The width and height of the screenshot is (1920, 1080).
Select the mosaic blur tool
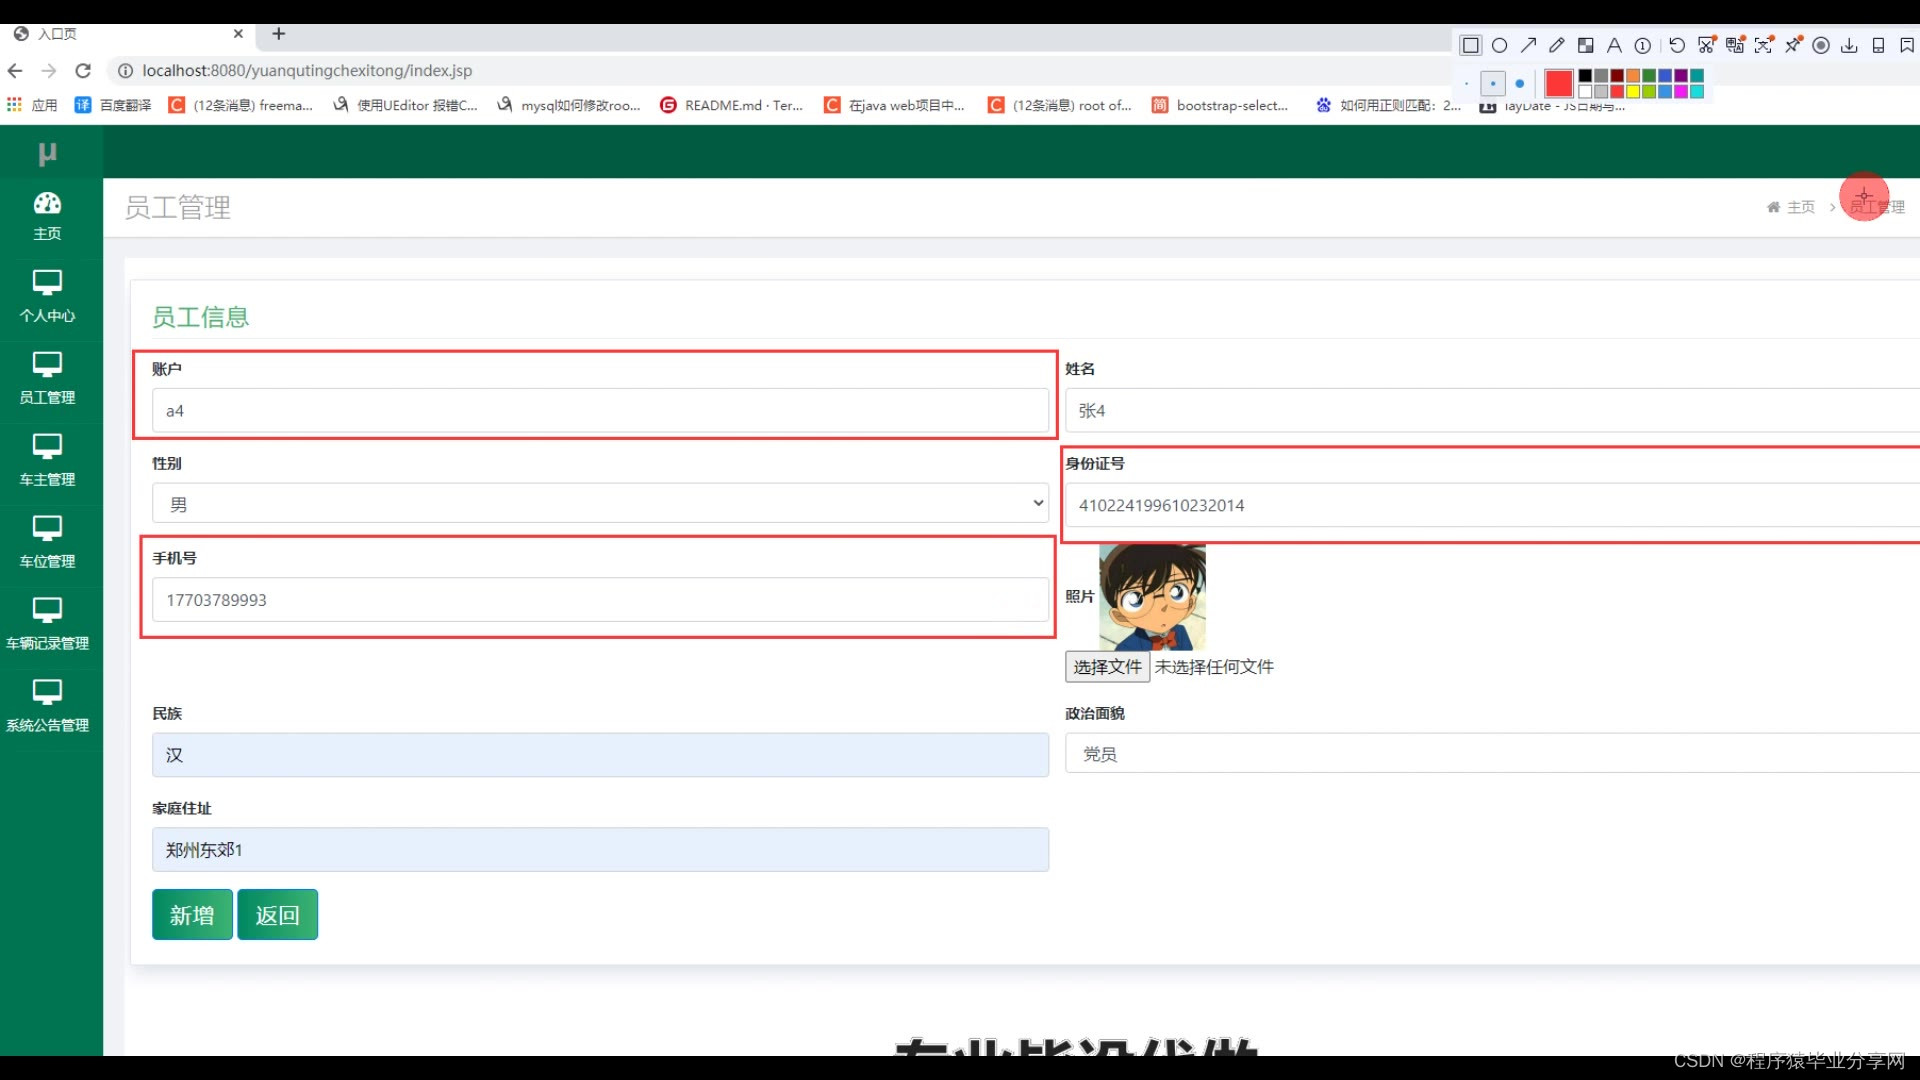coord(1586,45)
